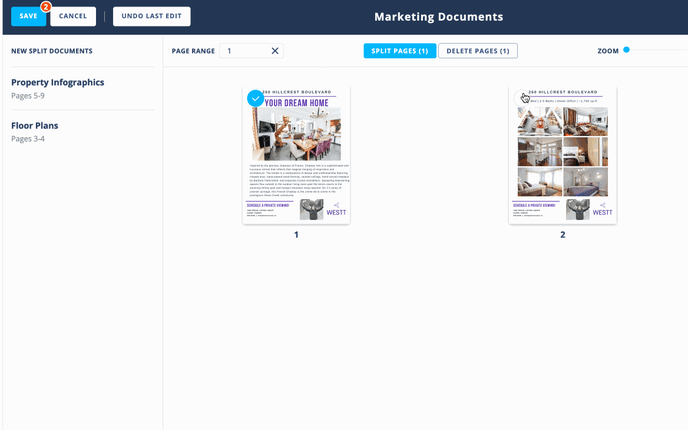This screenshot has width=688, height=430.
Task: Click the owl logo on page 2
Action: (x=578, y=208)
